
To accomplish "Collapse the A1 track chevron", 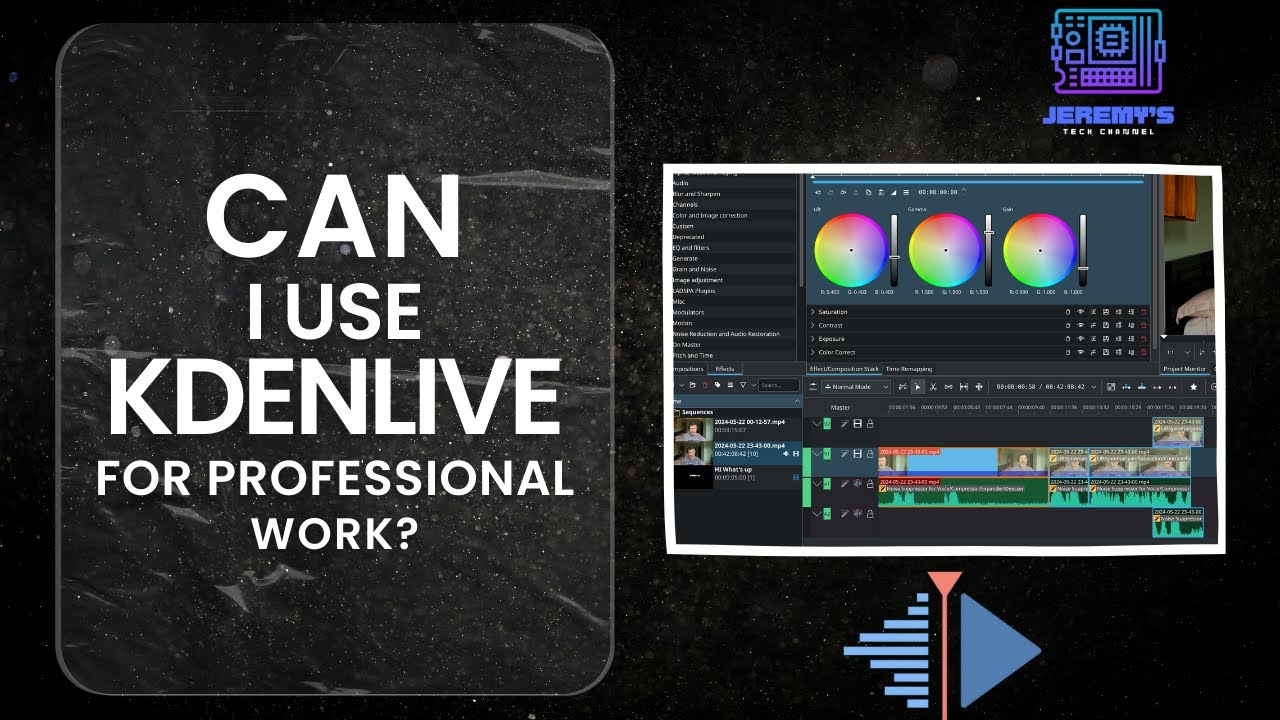I will pyautogui.click(x=817, y=484).
